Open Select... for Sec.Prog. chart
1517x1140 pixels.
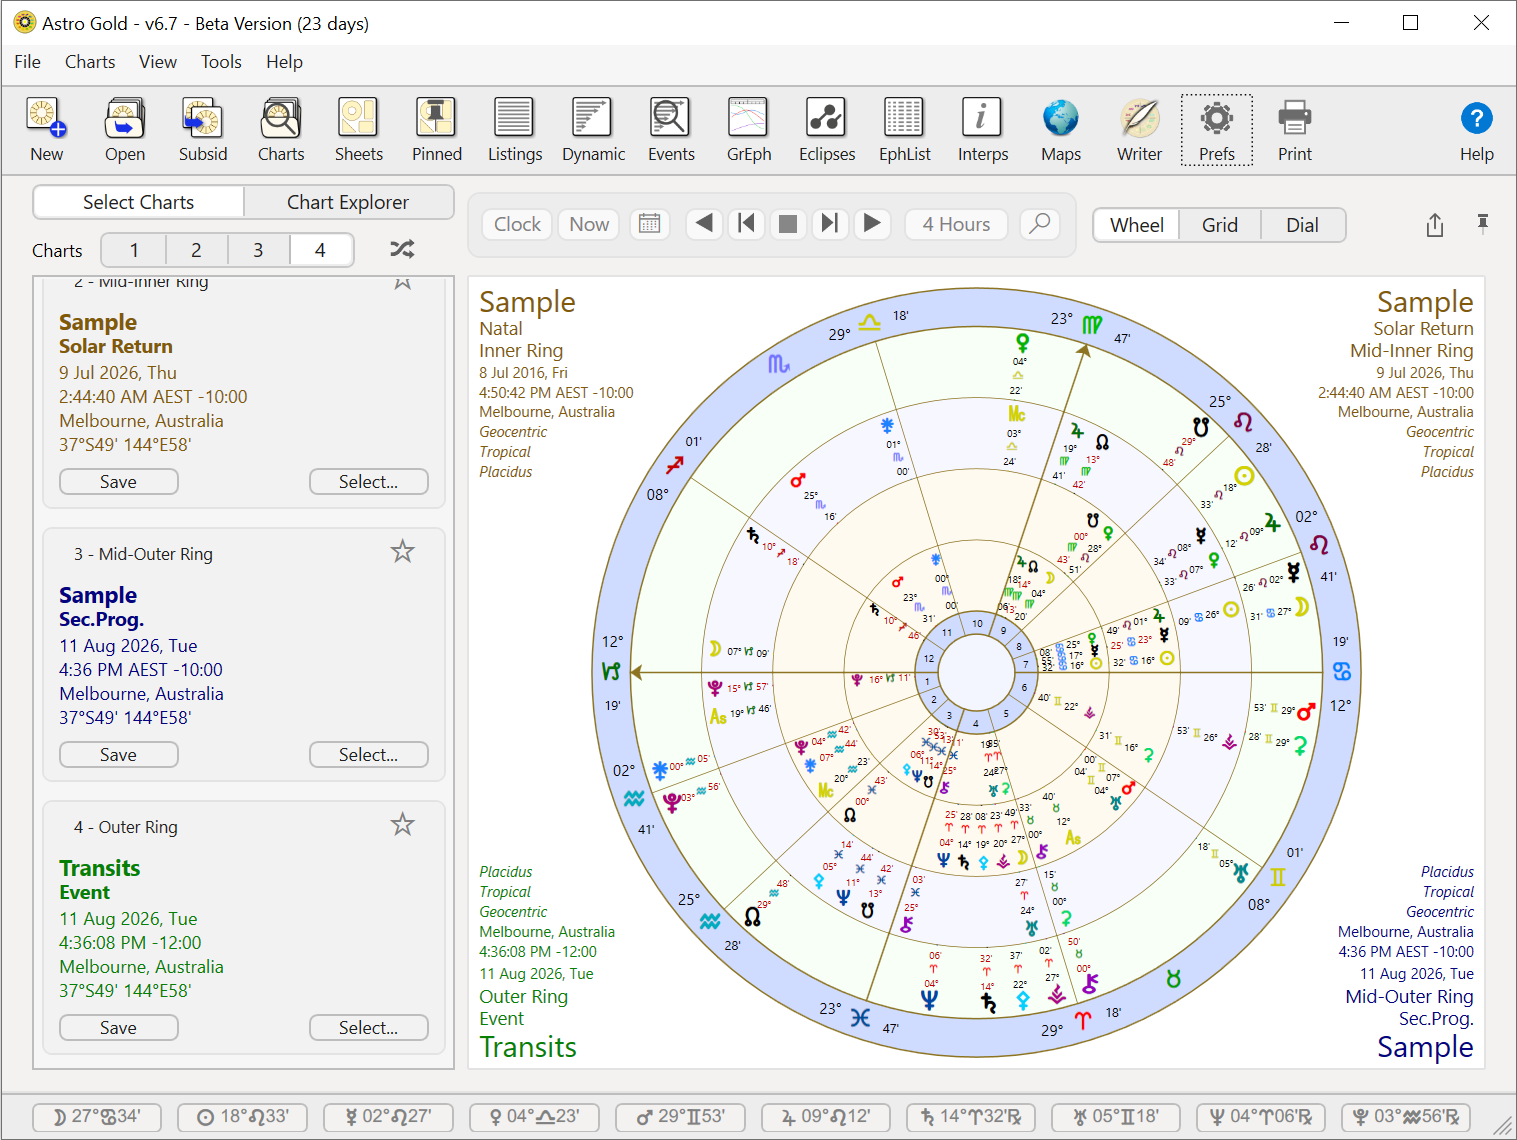click(369, 755)
